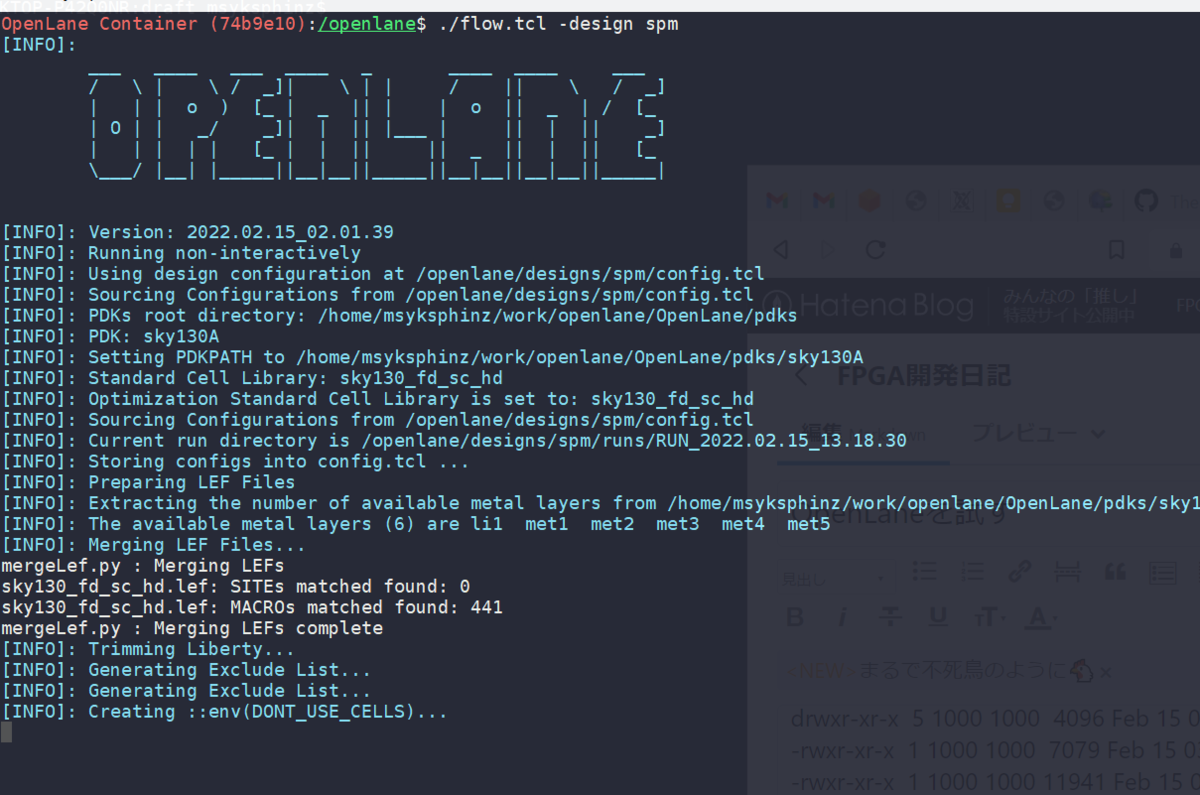The width and height of the screenshot is (1200, 795).
Task: Click 'mergeLef.py : Merging LEFs complete' line
Action: [x=192, y=628]
